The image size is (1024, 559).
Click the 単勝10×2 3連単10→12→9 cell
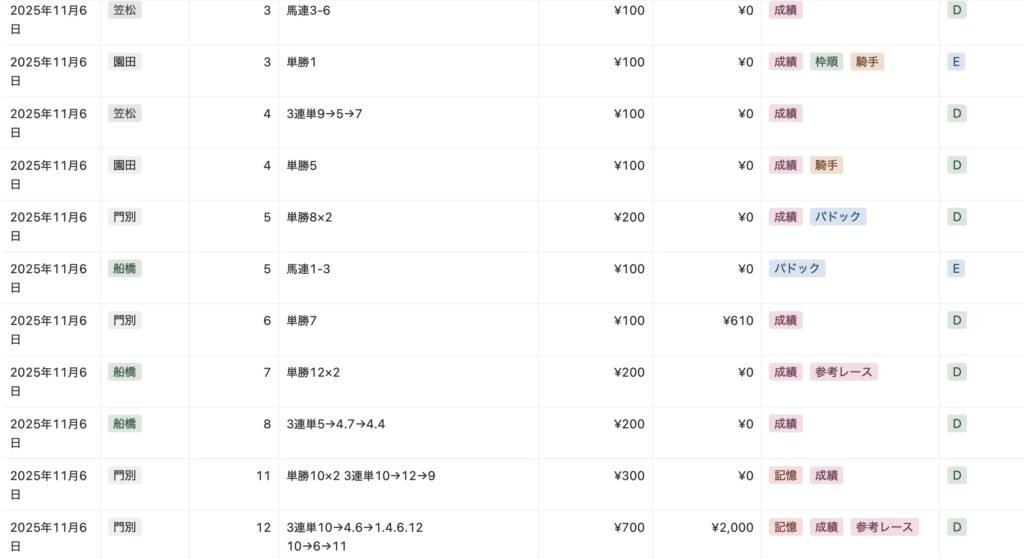click(x=360, y=475)
